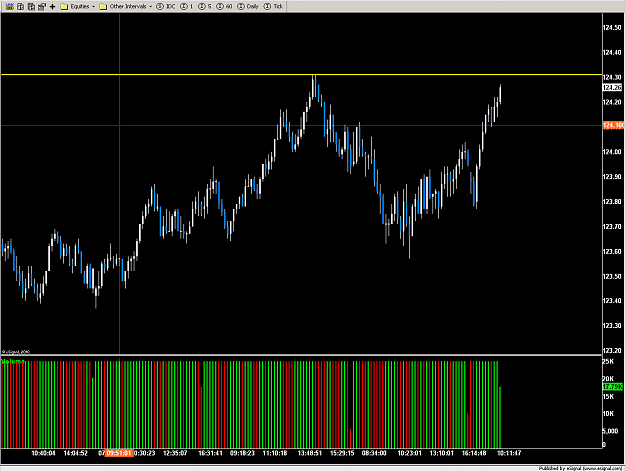Switch to the Daily interval

(x=248, y=6)
